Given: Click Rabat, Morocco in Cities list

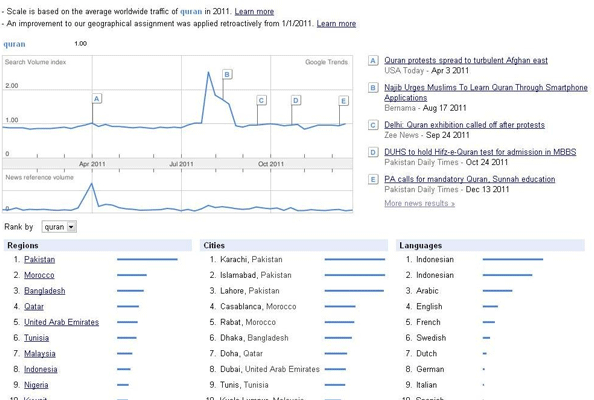Looking at the screenshot, I should [x=248, y=322].
